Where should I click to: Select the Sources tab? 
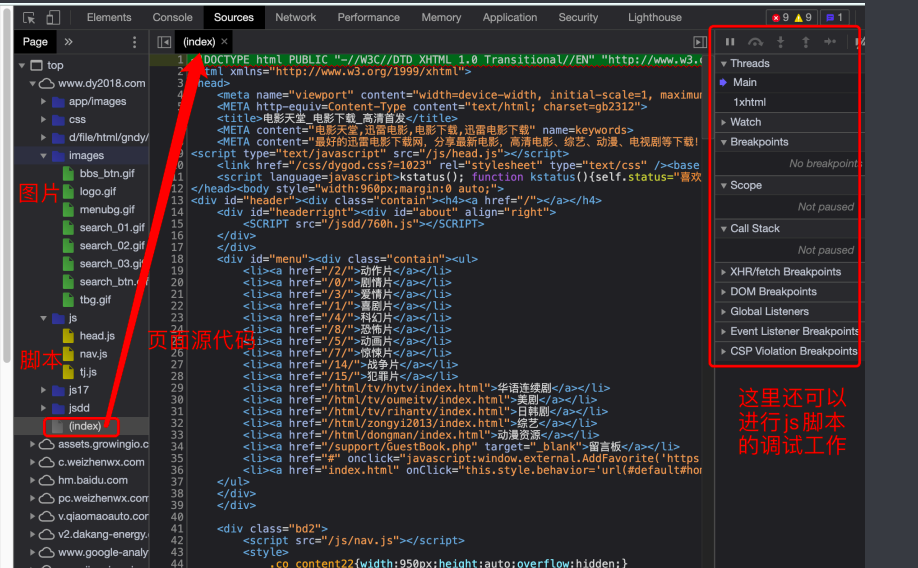234,18
